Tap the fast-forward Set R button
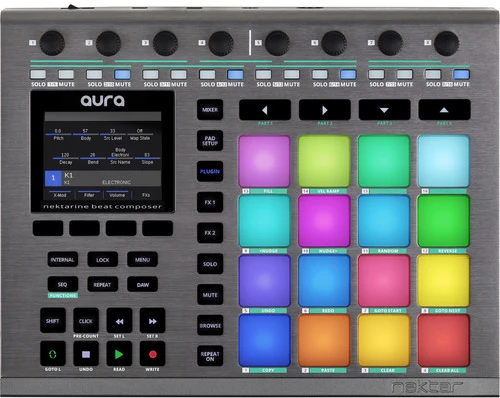Screen dimensions: 500x398 [152, 321]
